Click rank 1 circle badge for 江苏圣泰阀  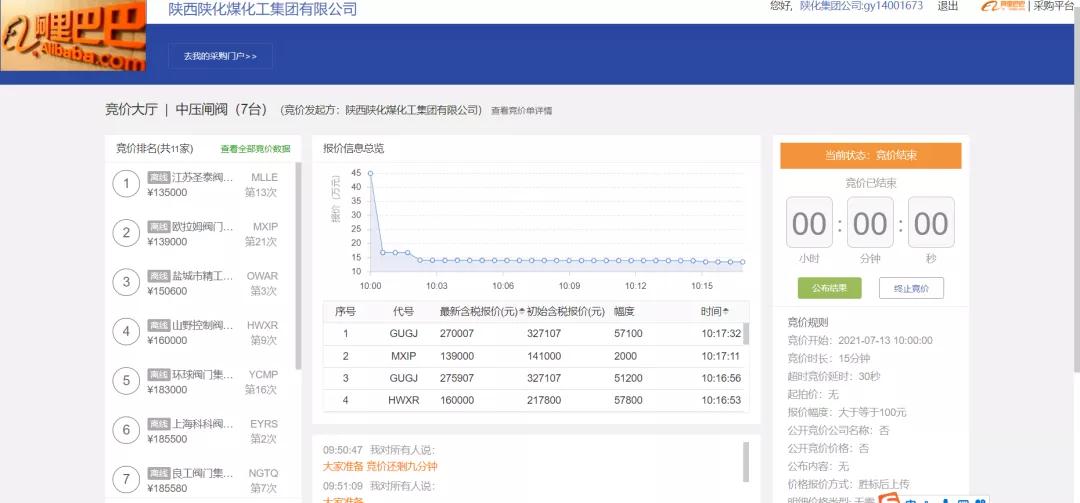(x=126, y=185)
